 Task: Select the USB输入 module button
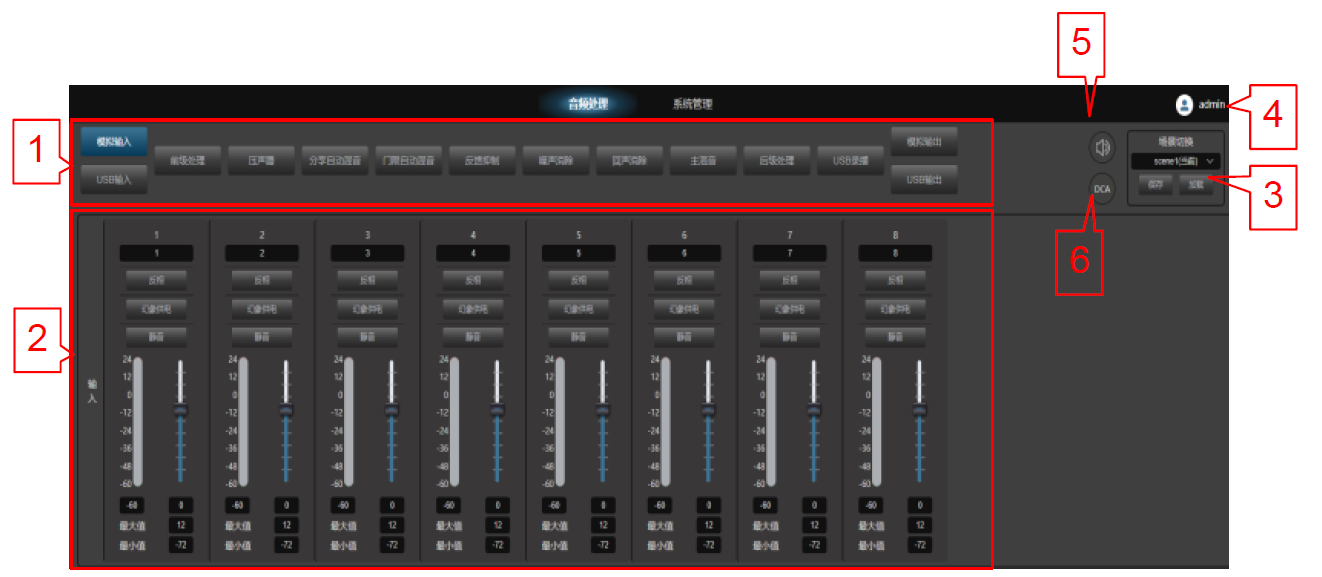[x=114, y=179]
